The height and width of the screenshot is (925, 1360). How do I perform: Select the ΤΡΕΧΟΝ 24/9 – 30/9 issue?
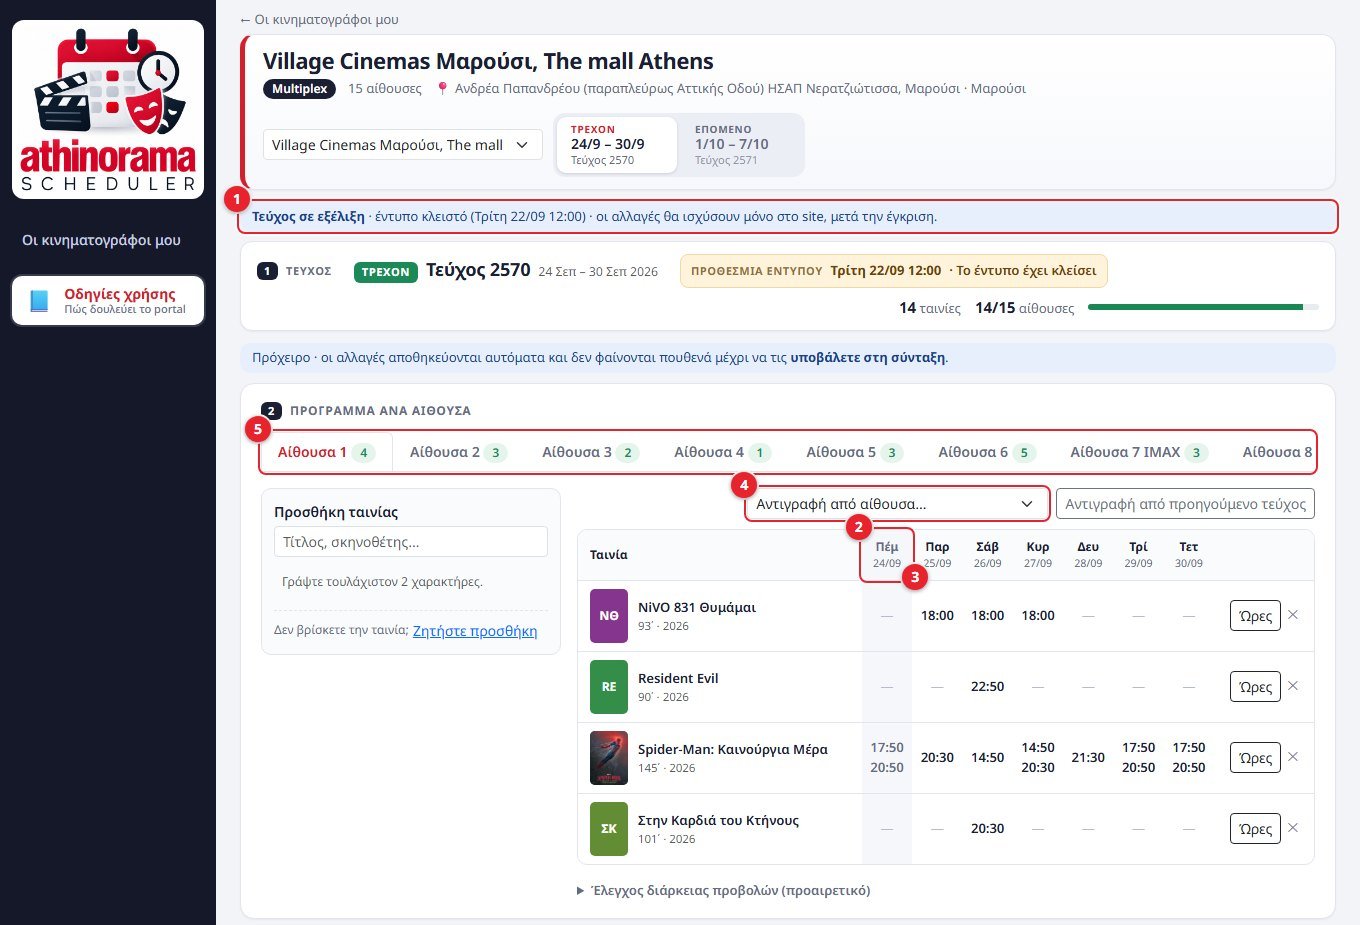click(616, 145)
